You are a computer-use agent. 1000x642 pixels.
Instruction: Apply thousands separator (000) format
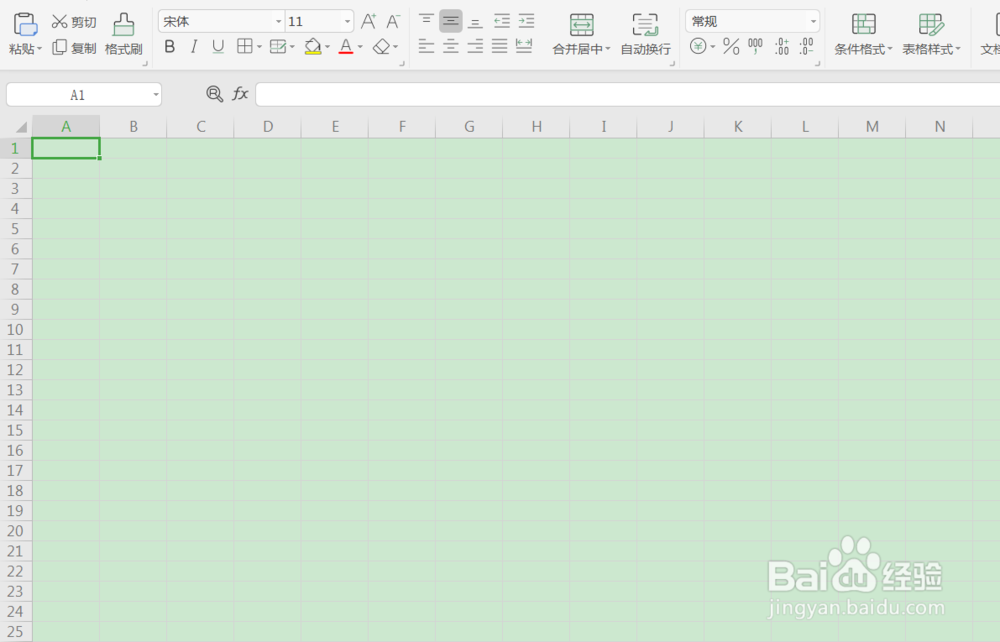[755, 46]
